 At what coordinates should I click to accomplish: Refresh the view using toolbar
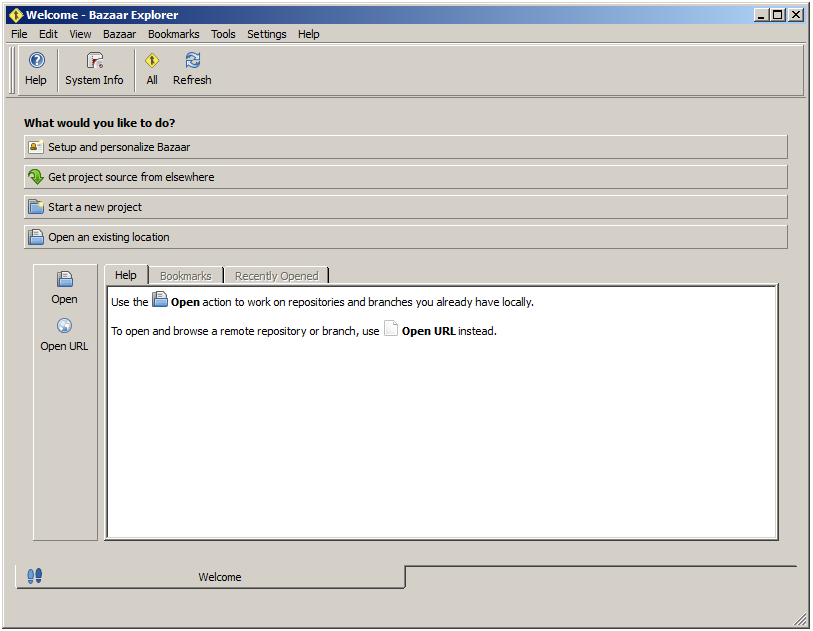pyautogui.click(x=192, y=69)
